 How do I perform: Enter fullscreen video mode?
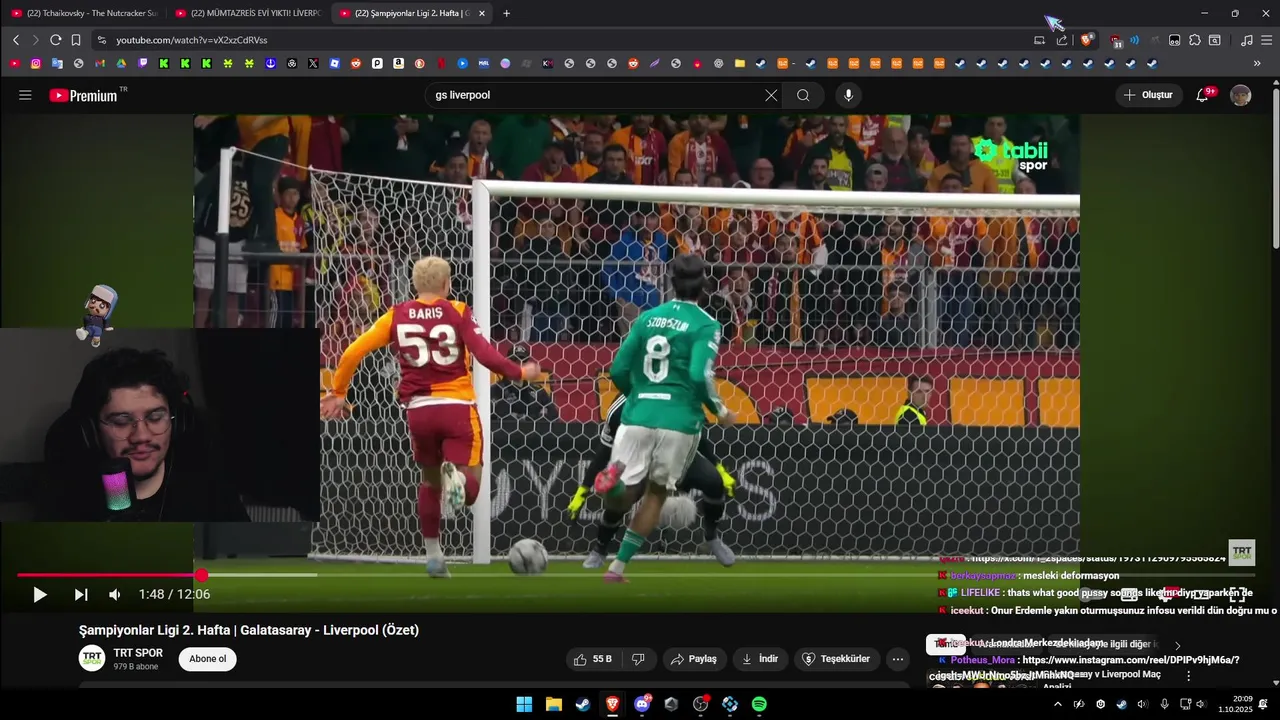(1237, 595)
